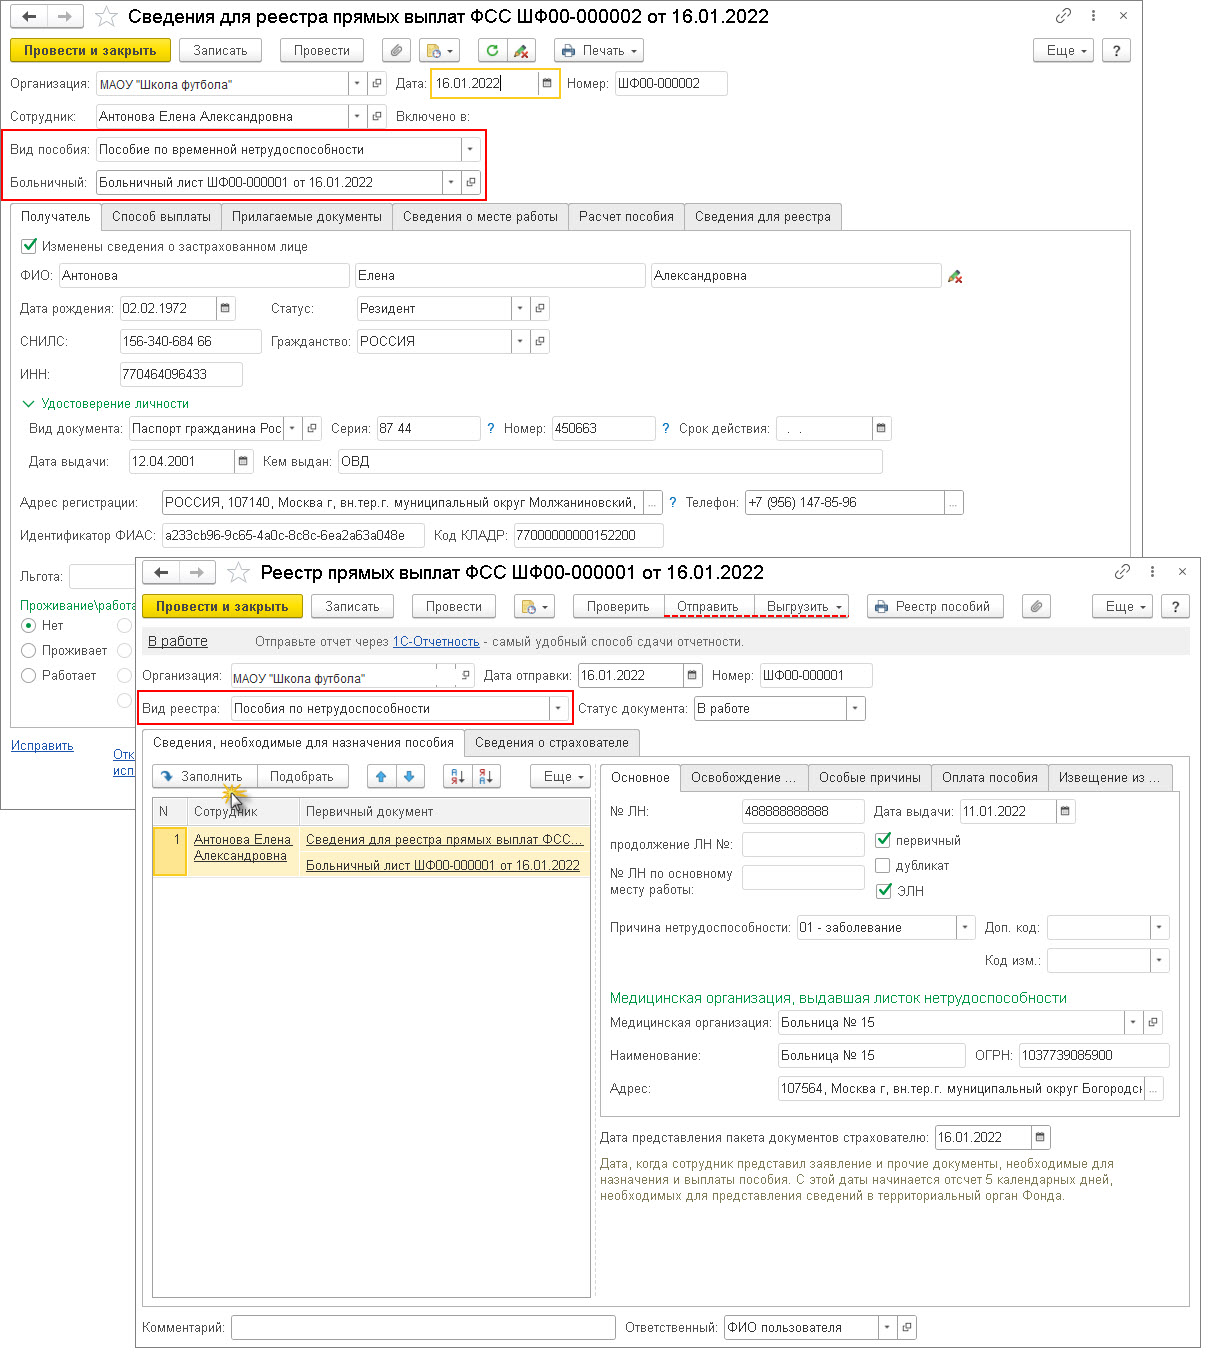This screenshot has width=1208, height=1356.
Task: Select Проживает radio button
Action: coord(28,650)
